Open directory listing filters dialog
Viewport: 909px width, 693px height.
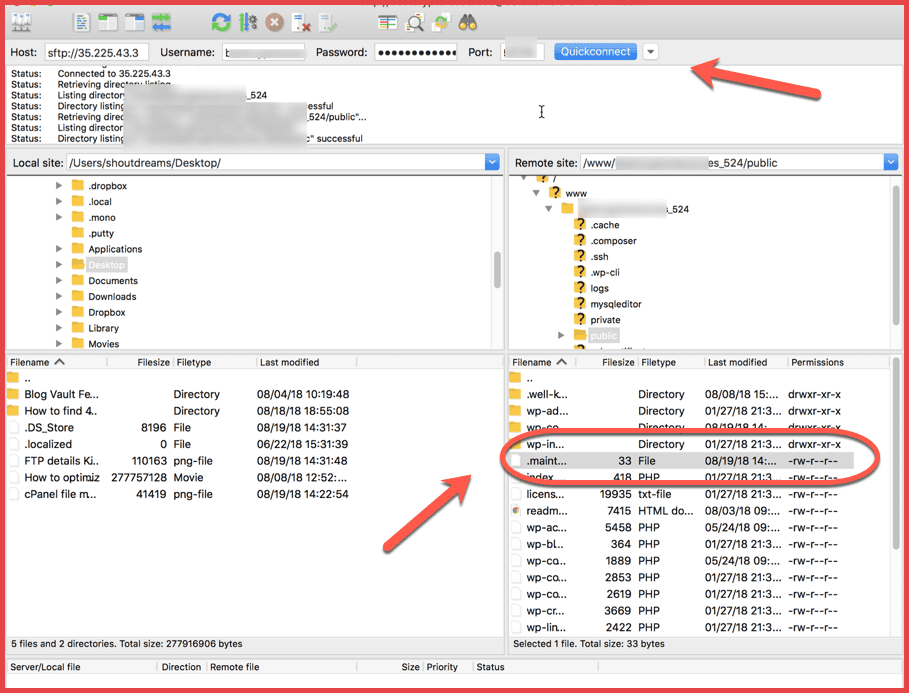(388, 22)
